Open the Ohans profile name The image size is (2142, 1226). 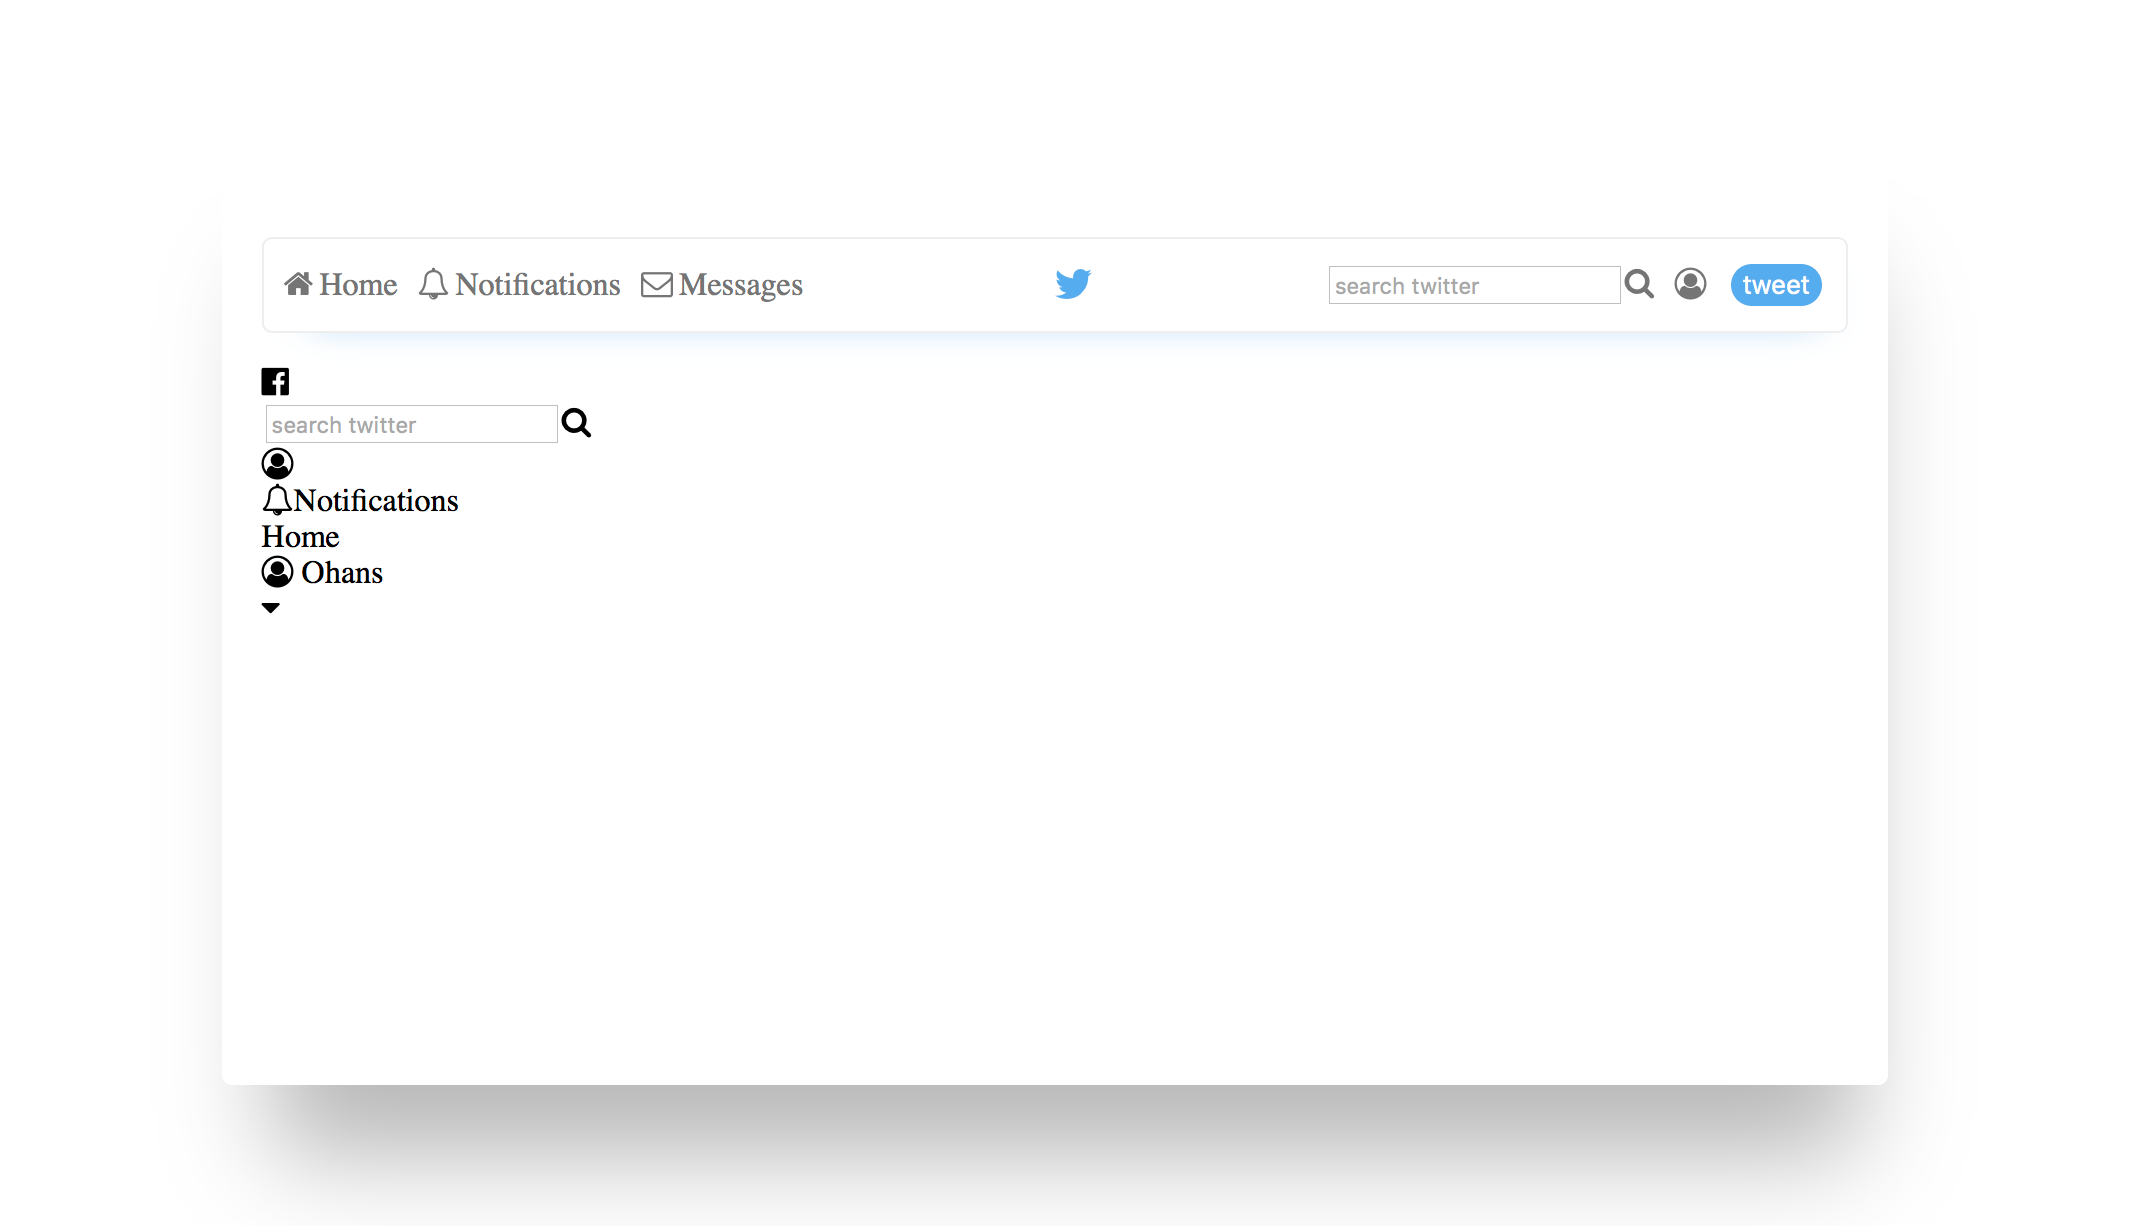342,573
